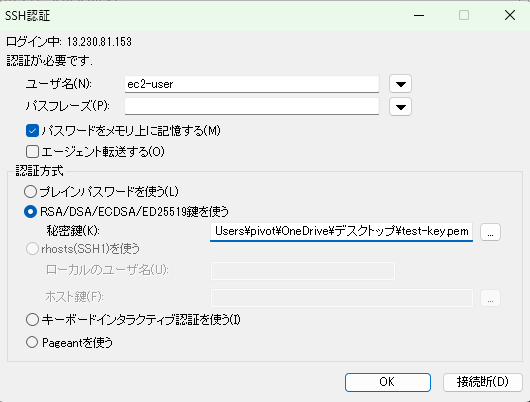Click the maximize window icon
The image size is (530, 402).
tap(464, 15)
